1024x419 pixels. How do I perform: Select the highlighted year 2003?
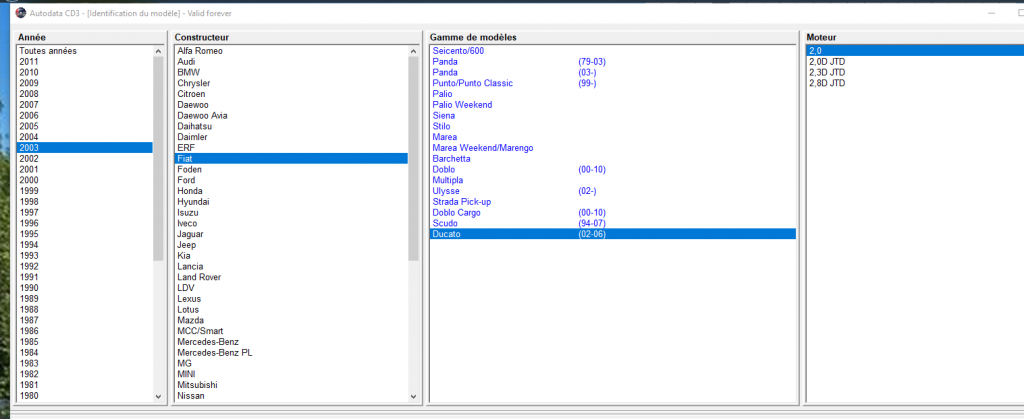[x=84, y=147]
